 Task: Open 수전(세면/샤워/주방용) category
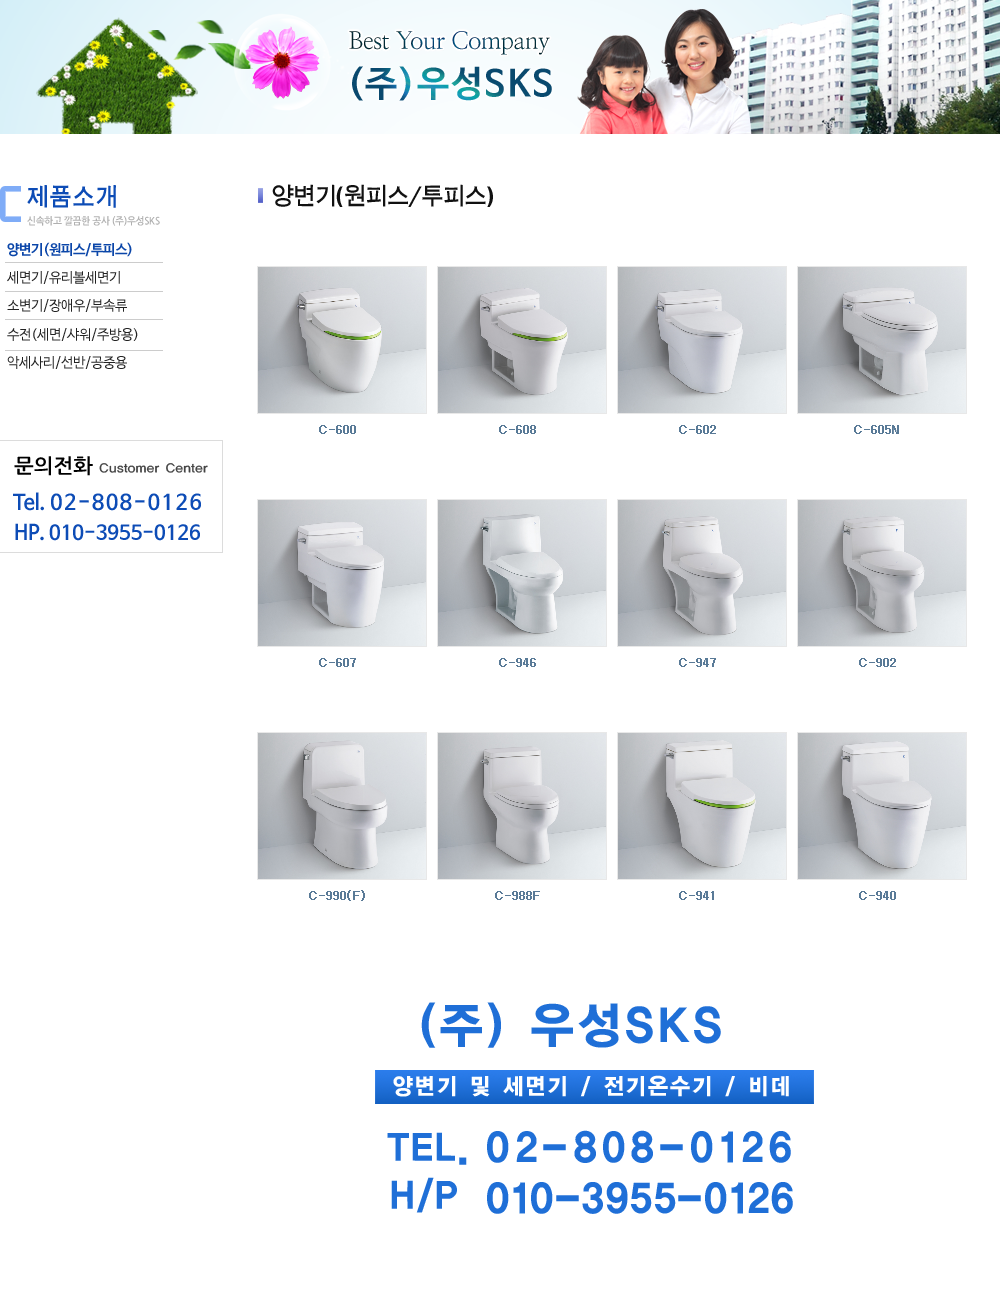click(x=72, y=334)
